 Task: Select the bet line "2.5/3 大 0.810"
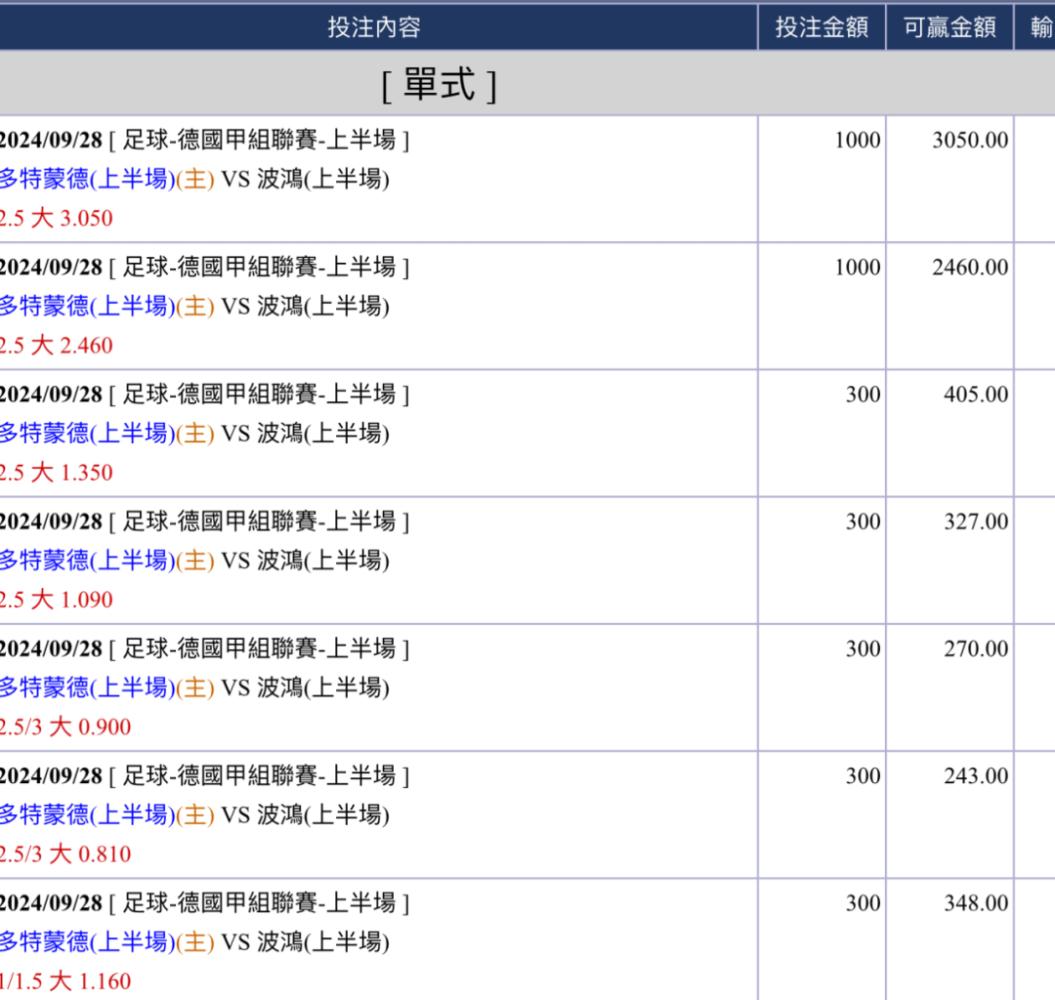pos(65,854)
